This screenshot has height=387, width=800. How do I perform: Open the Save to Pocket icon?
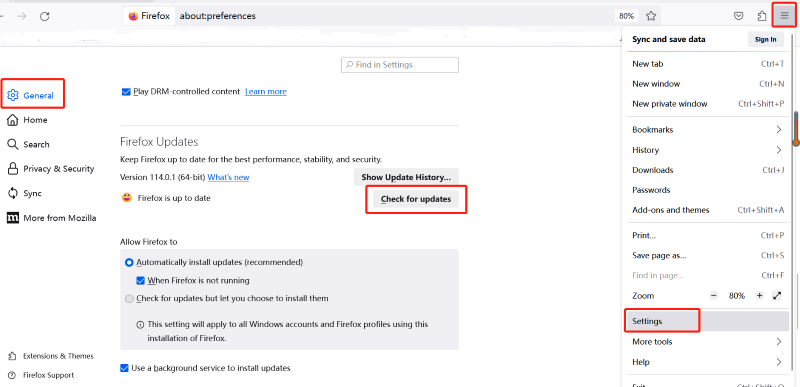[x=738, y=16]
